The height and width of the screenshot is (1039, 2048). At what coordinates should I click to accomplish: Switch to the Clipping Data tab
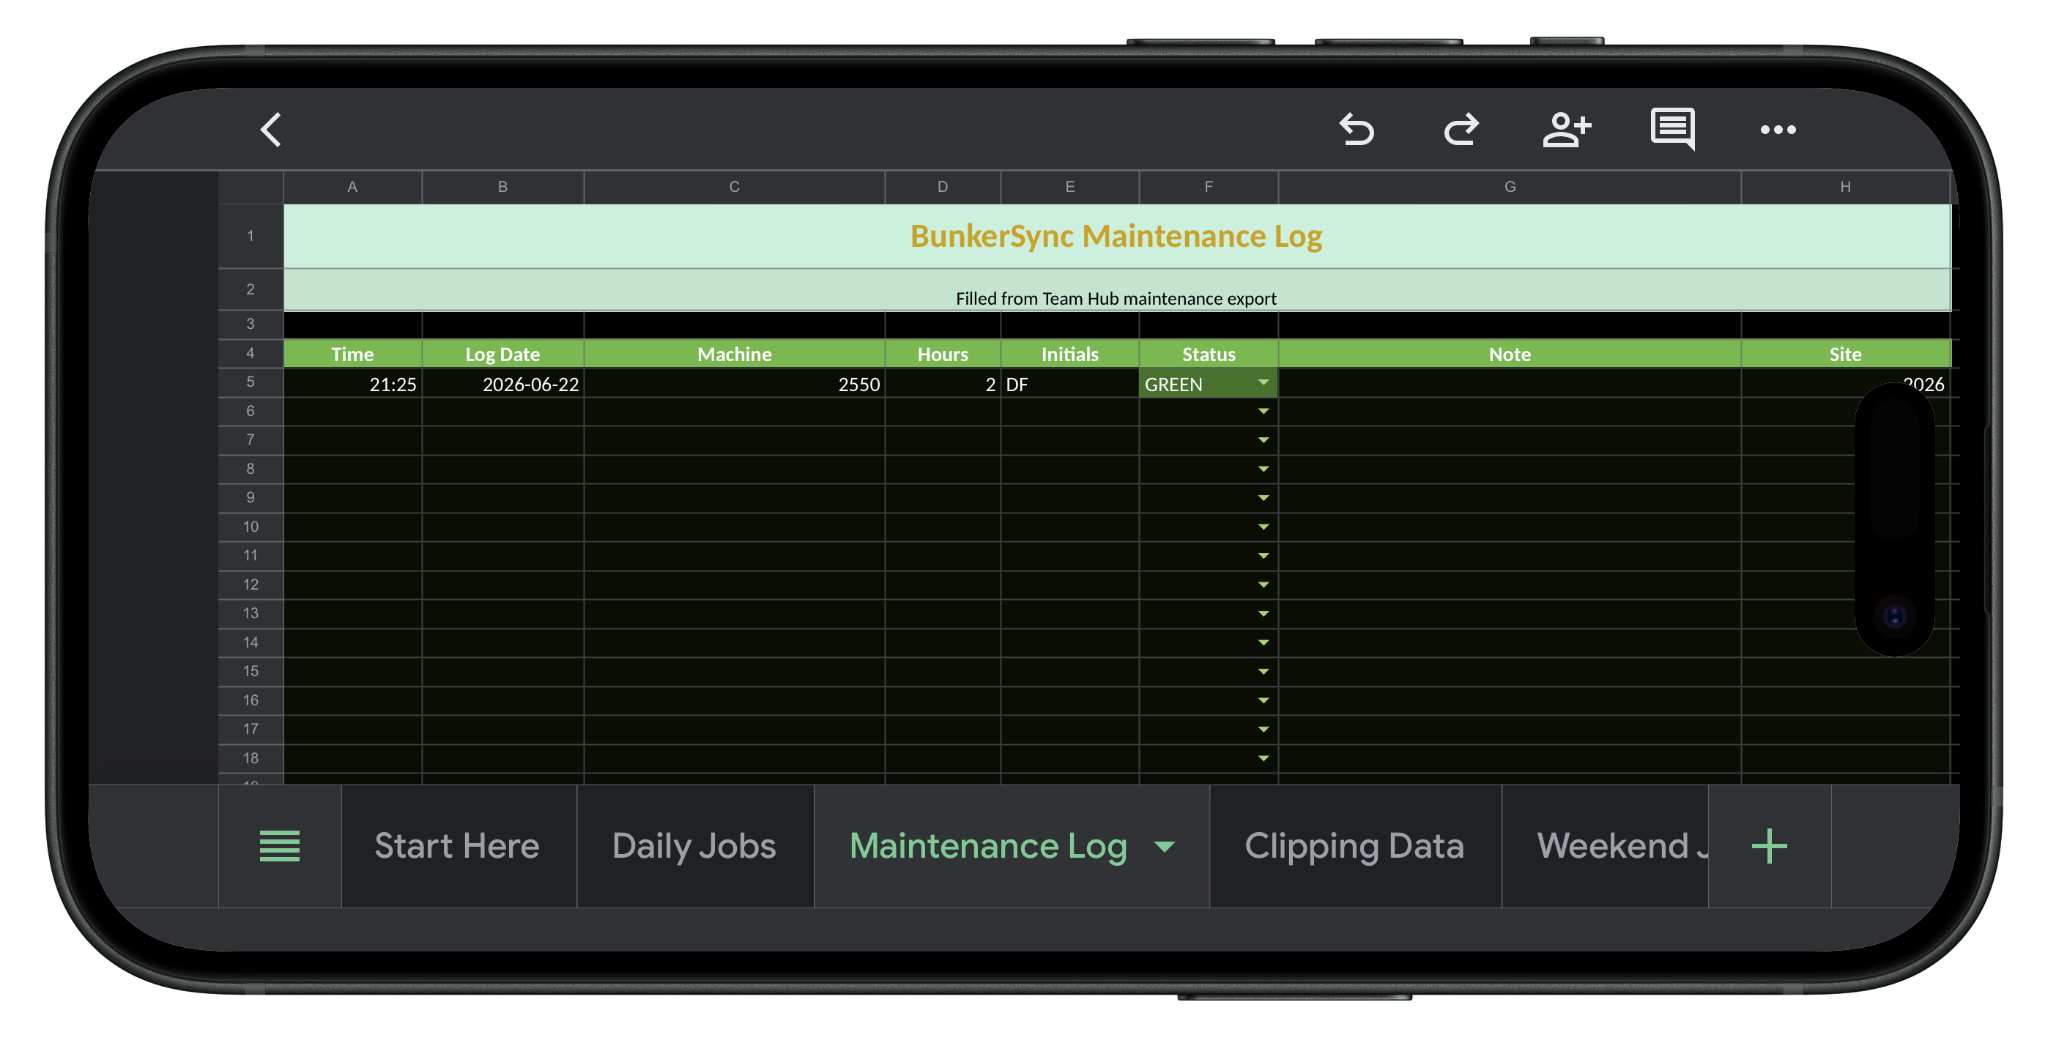(x=1355, y=846)
